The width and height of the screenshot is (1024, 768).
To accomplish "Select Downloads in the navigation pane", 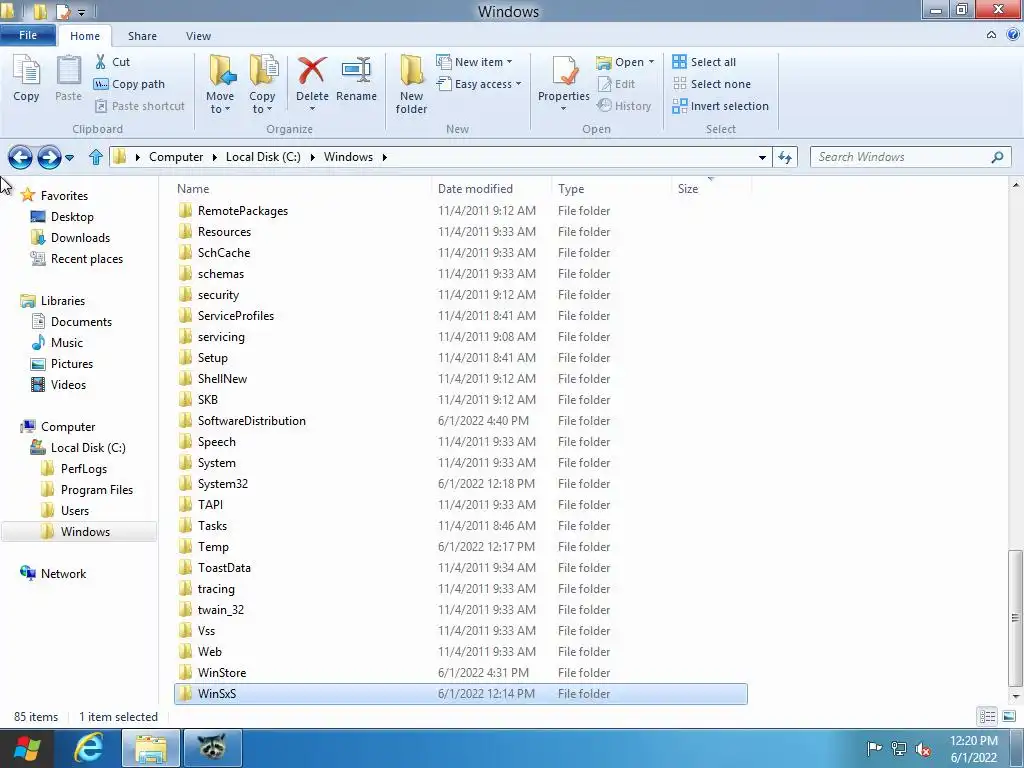I will coord(80,238).
